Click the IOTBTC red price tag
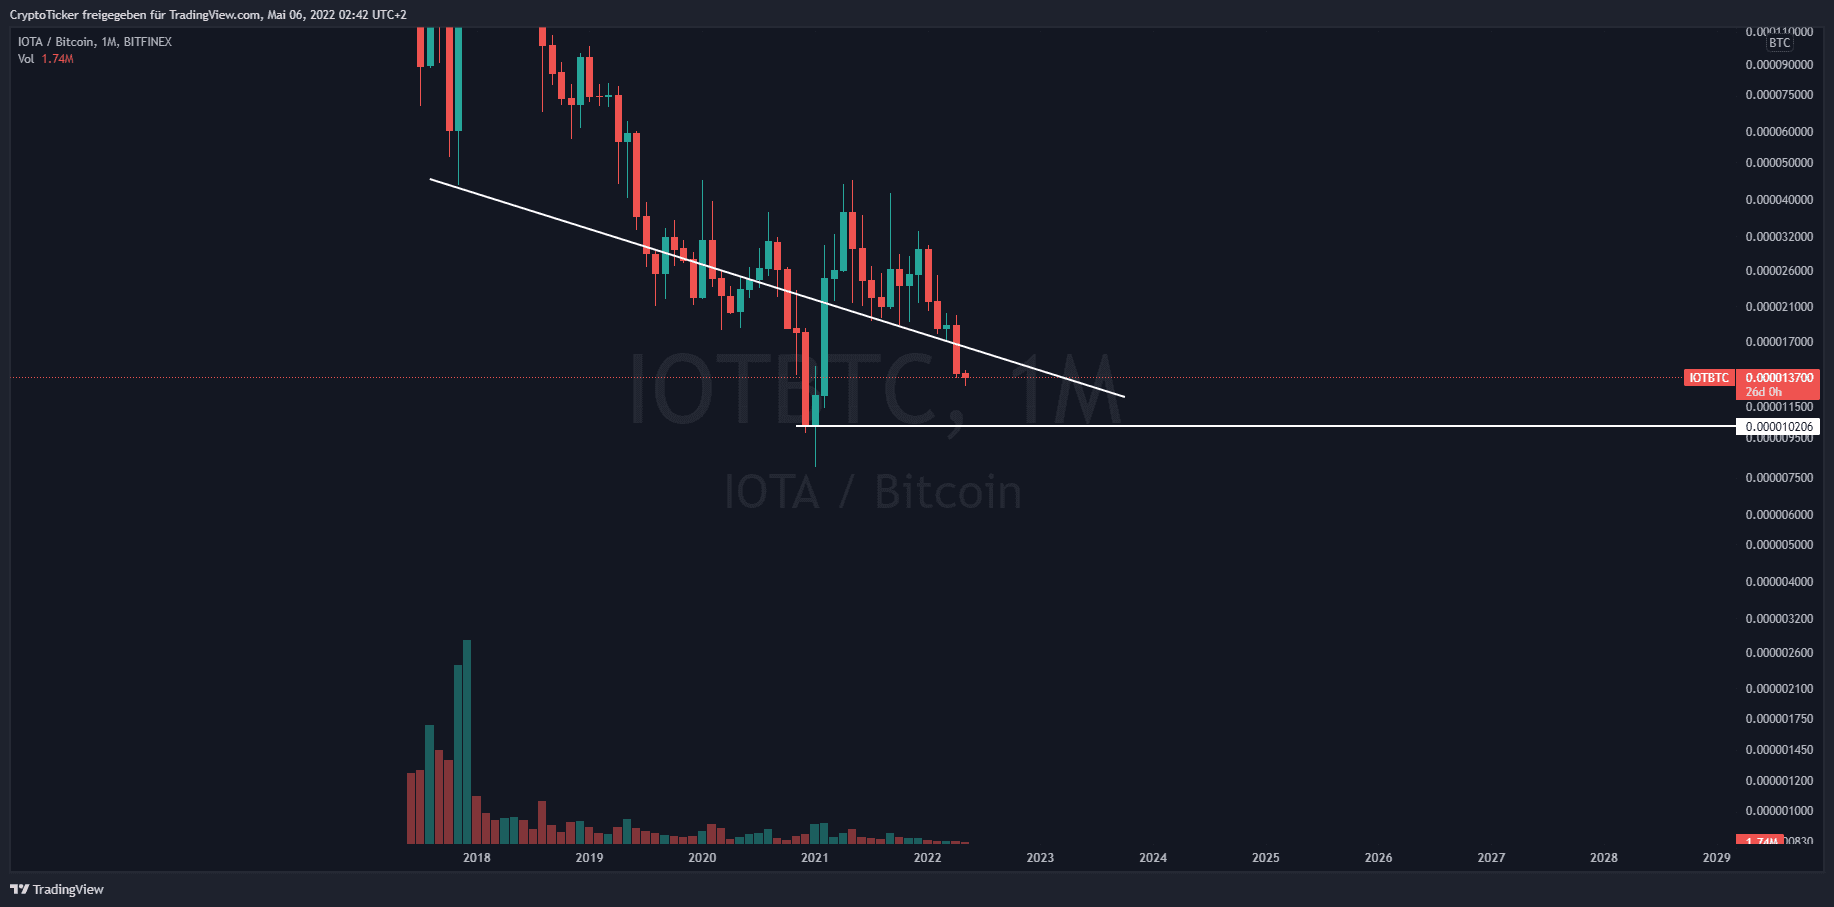The width and height of the screenshot is (1834, 907). 1708,378
